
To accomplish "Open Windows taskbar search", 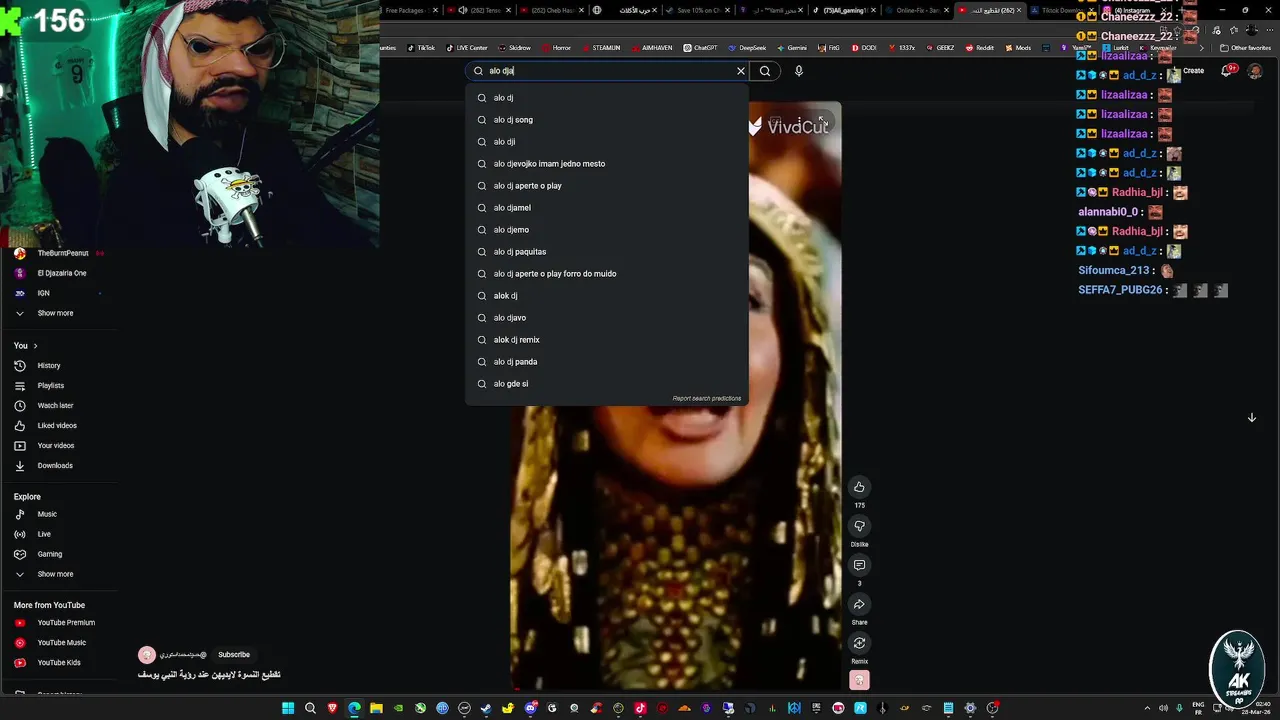I will coord(310,708).
